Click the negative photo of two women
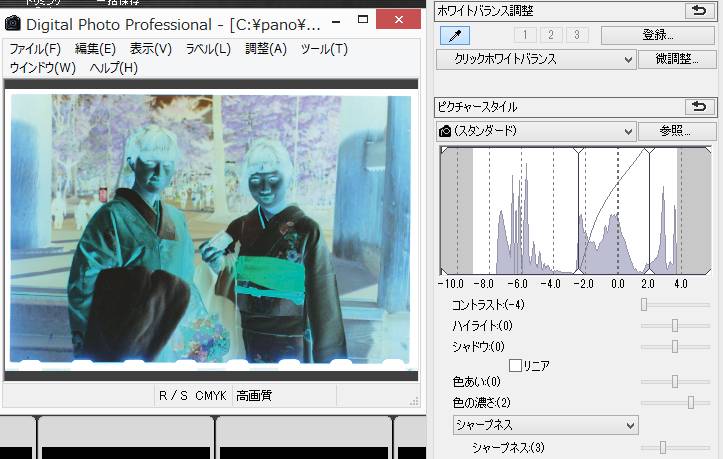Viewport: 723px width, 459px height. (211, 228)
